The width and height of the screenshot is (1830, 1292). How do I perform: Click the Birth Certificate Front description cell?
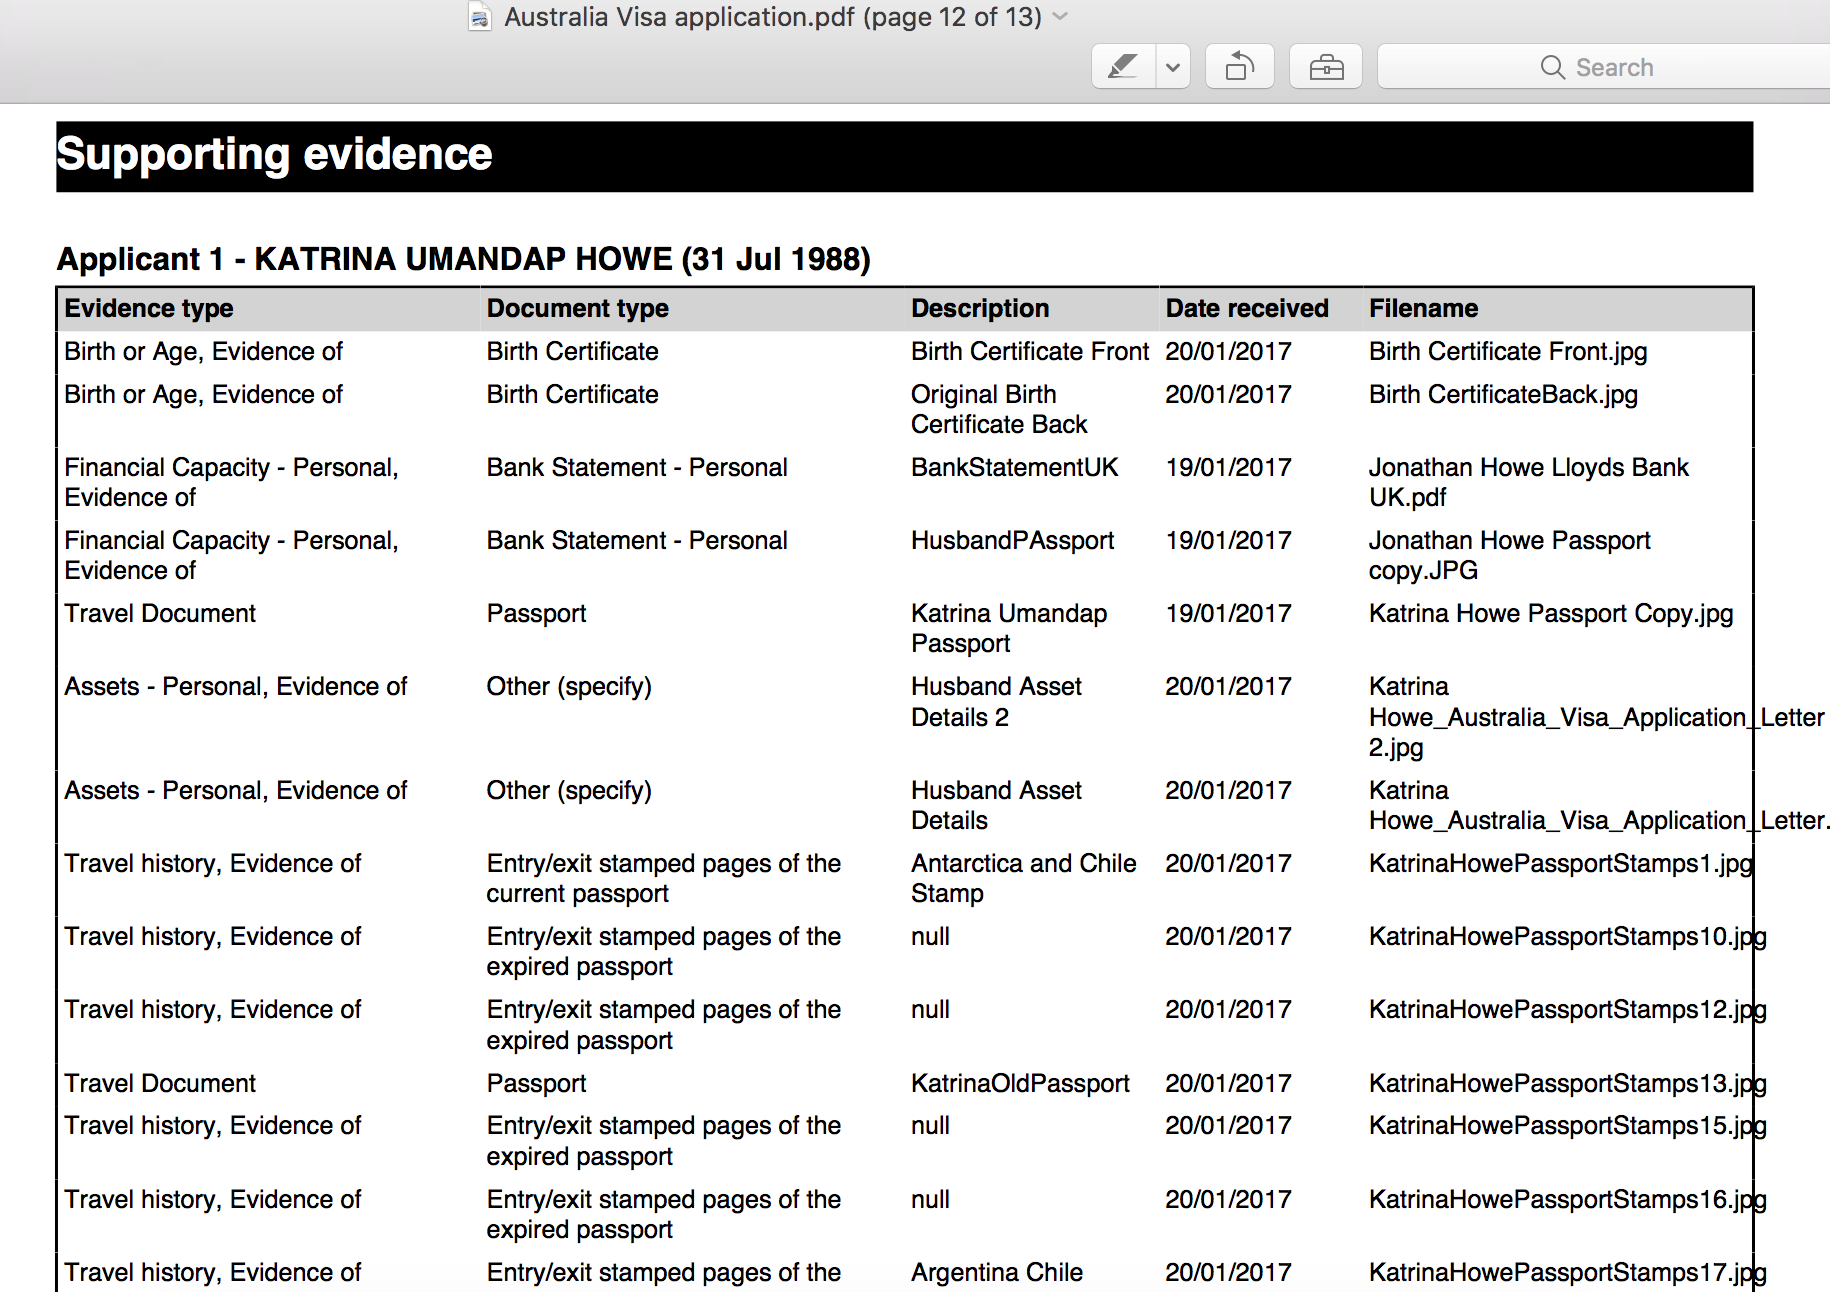pos(1030,352)
